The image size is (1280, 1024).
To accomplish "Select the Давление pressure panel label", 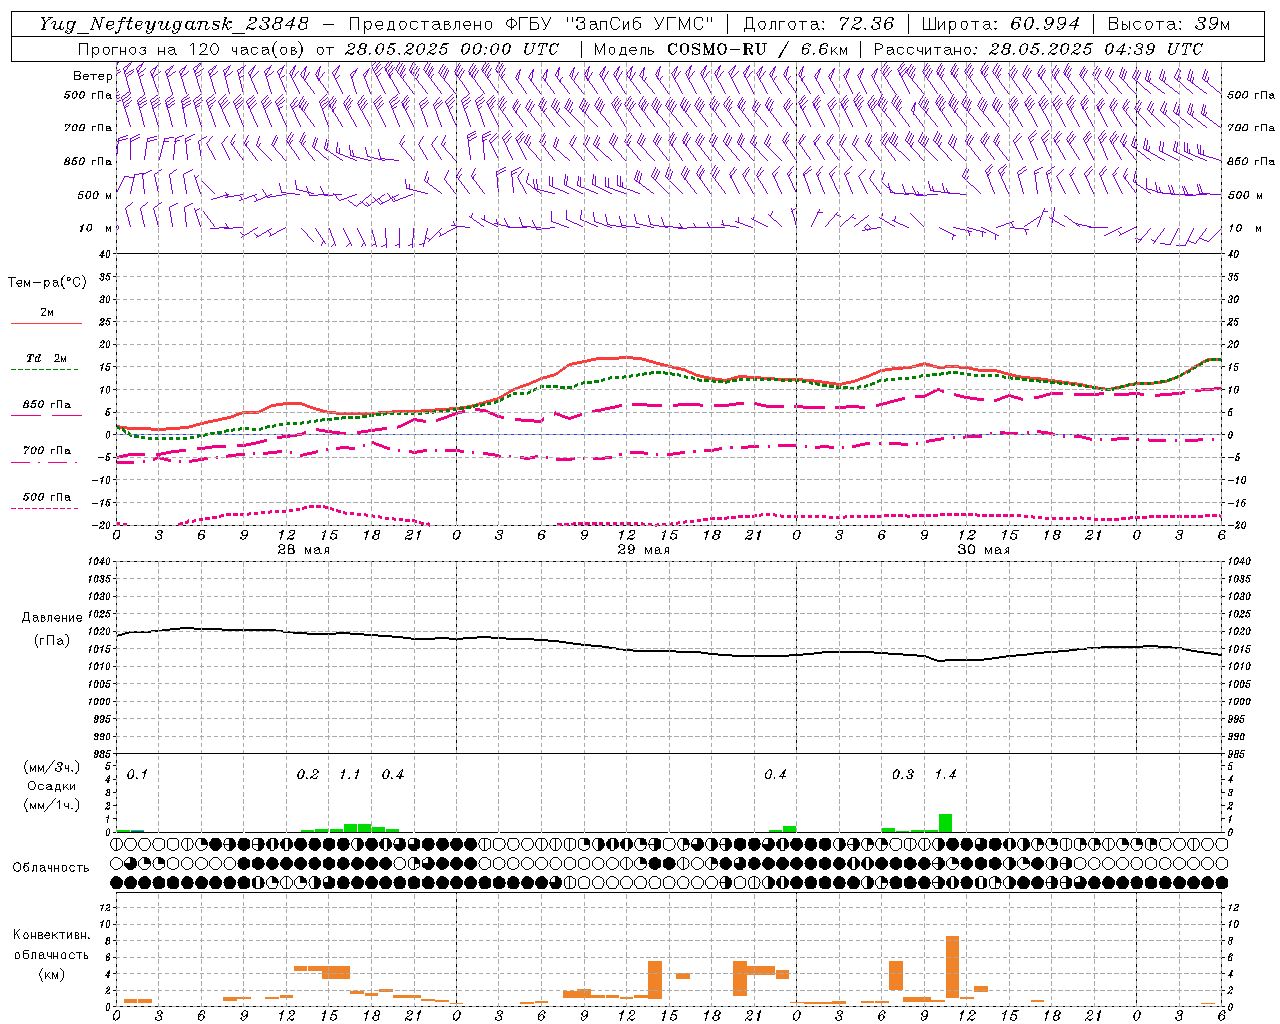I will click(52, 618).
